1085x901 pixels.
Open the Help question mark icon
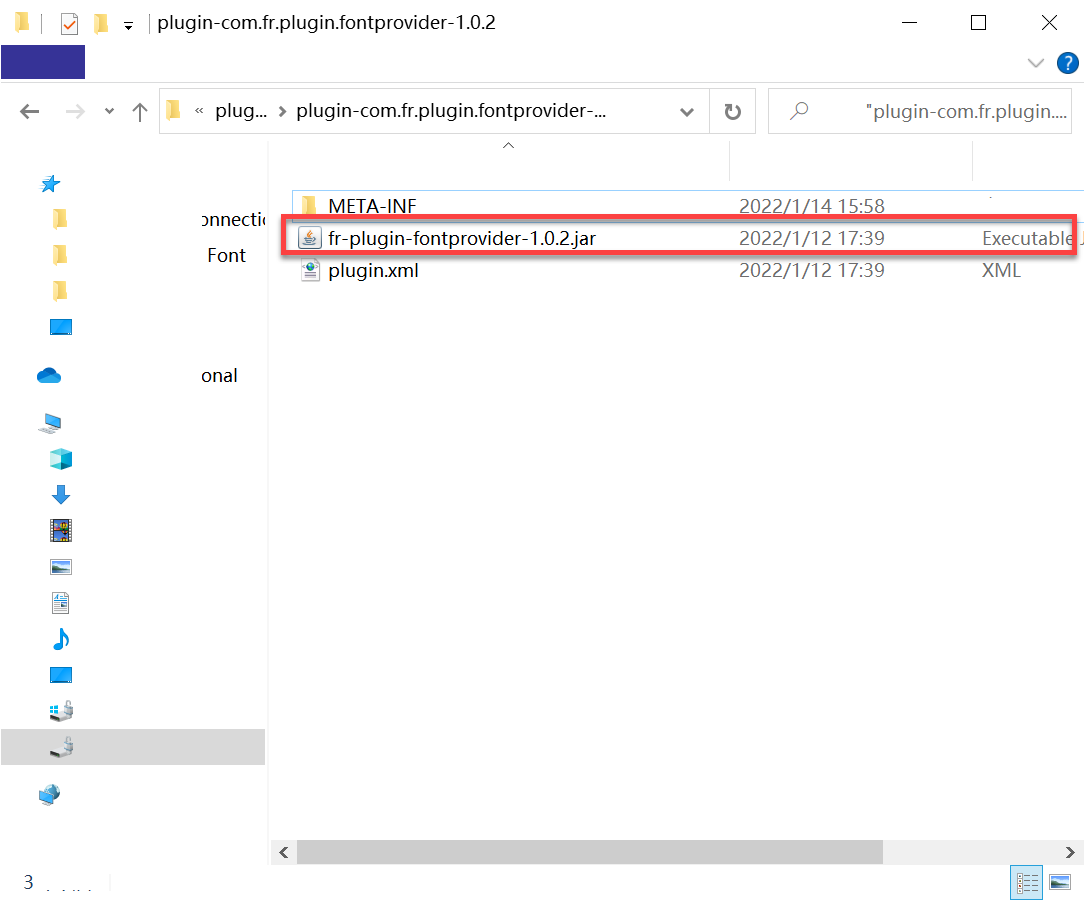pos(1068,63)
